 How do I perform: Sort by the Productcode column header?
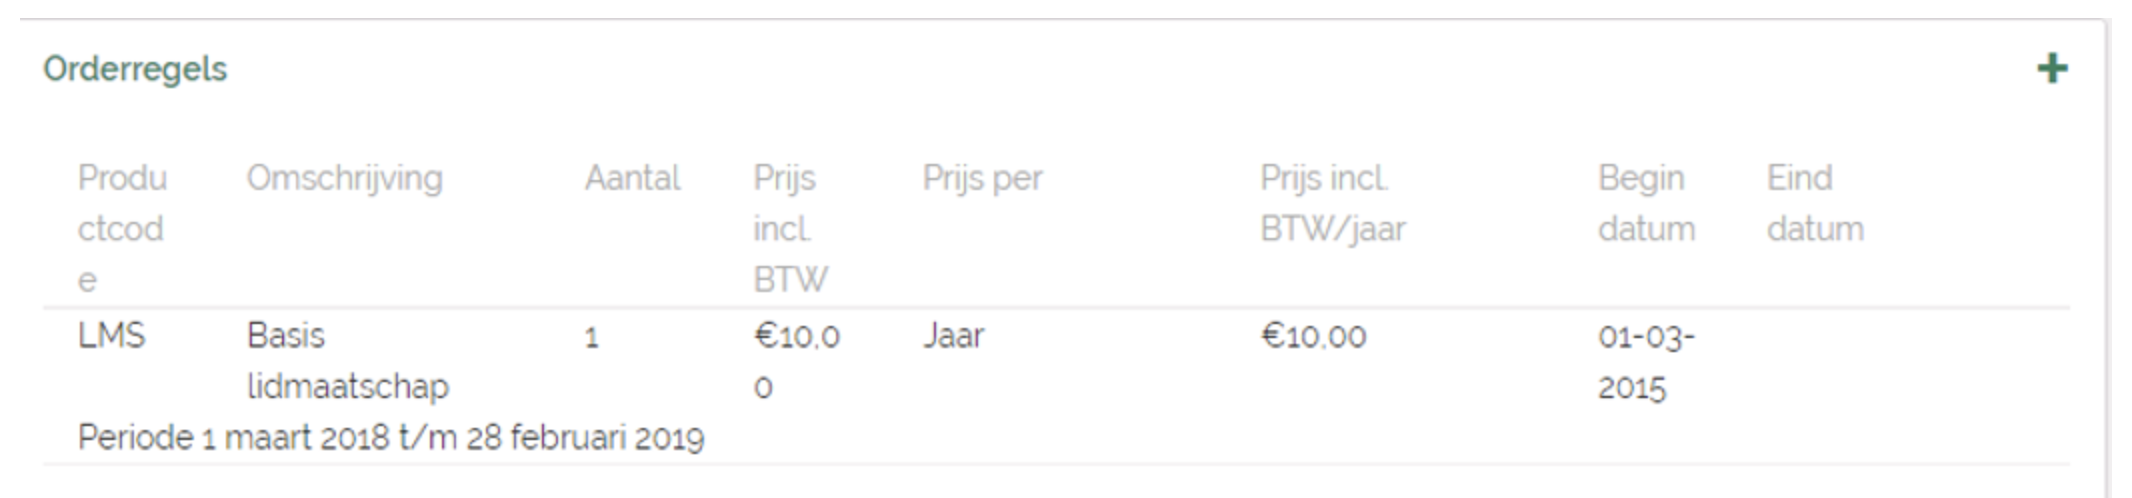tap(122, 228)
